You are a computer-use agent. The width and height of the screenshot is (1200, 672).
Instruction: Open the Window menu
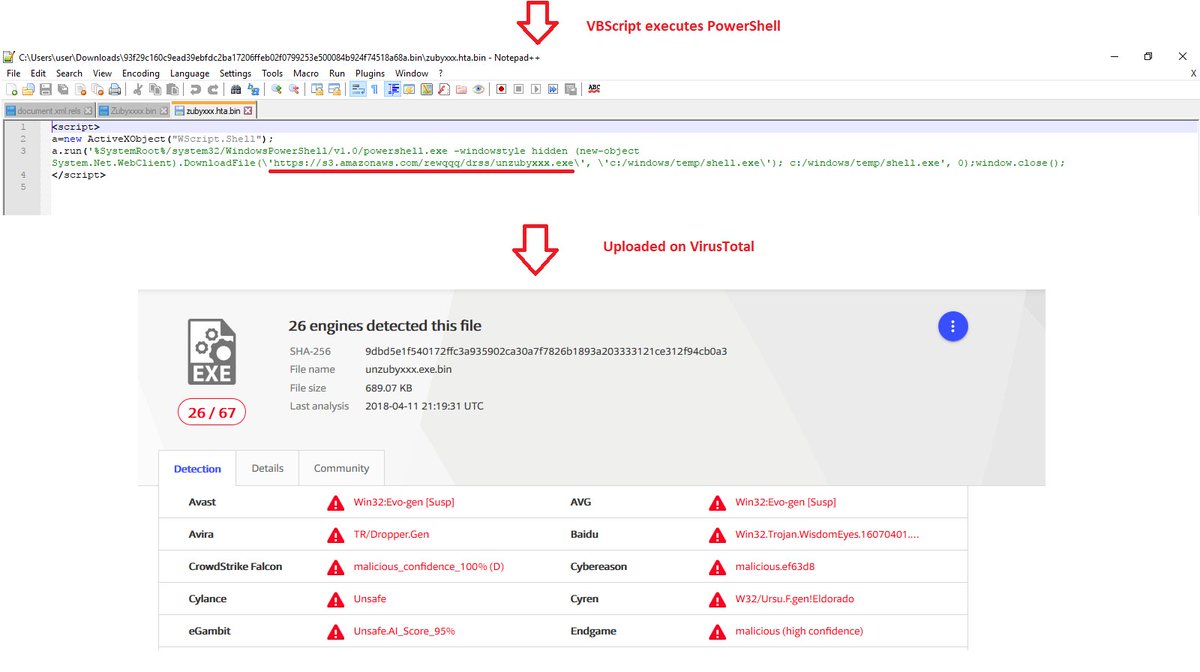(411, 74)
